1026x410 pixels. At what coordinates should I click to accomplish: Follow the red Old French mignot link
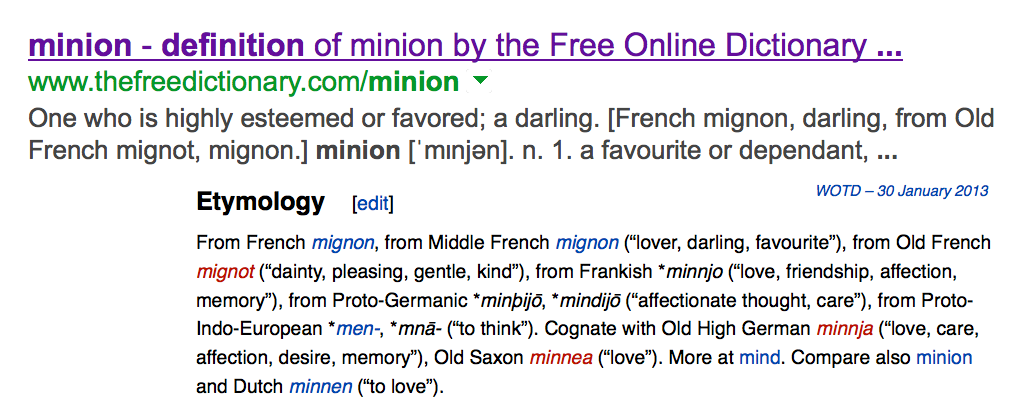click(x=225, y=271)
